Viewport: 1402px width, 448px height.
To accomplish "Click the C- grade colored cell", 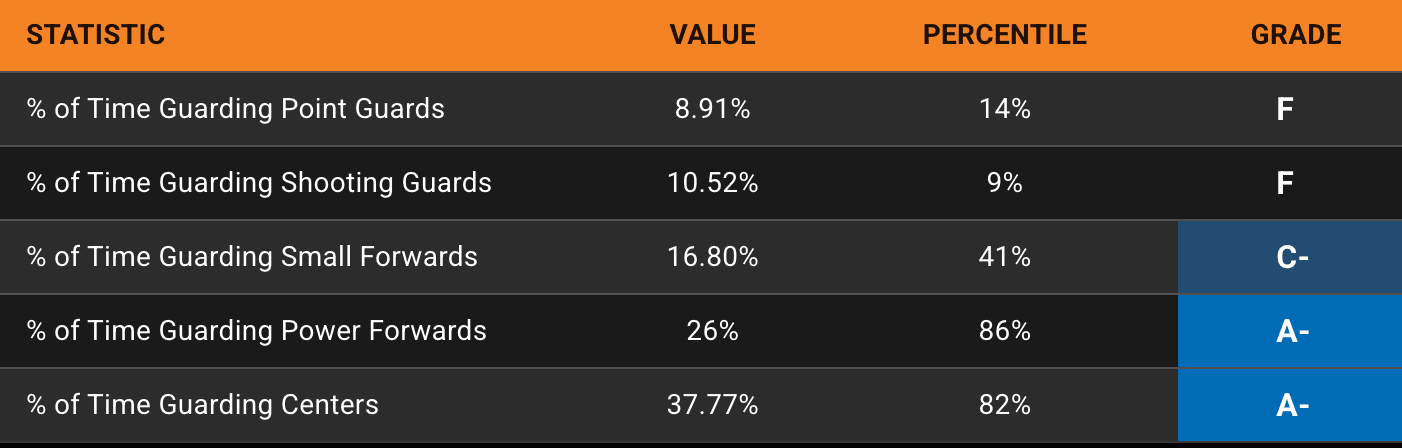I will [x=1290, y=257].
